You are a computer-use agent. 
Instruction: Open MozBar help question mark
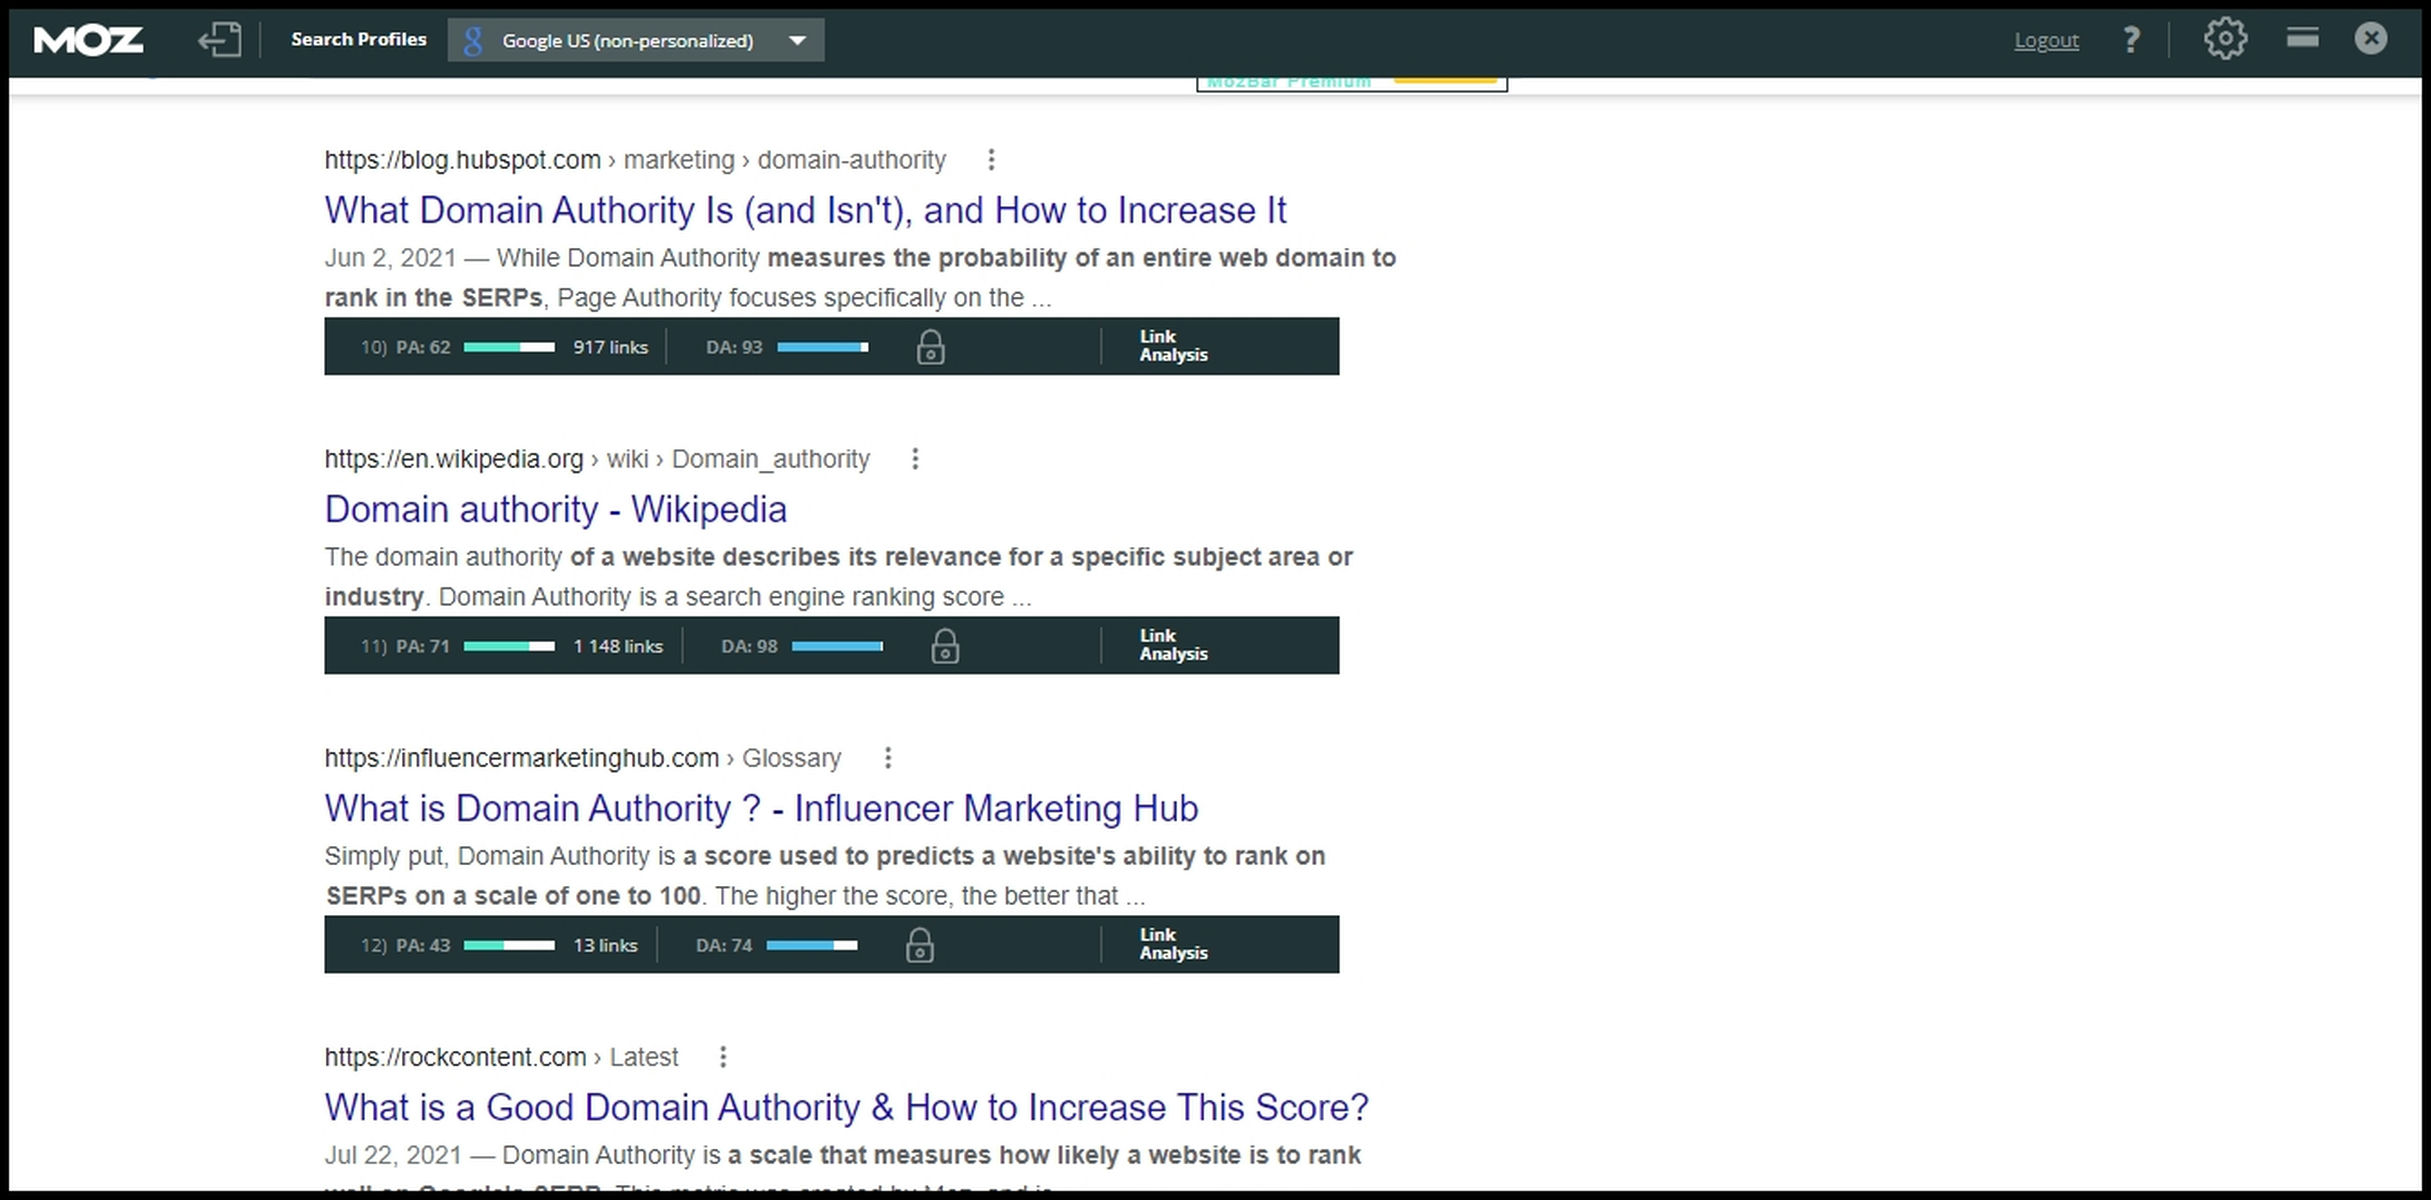pos(2131,40)
